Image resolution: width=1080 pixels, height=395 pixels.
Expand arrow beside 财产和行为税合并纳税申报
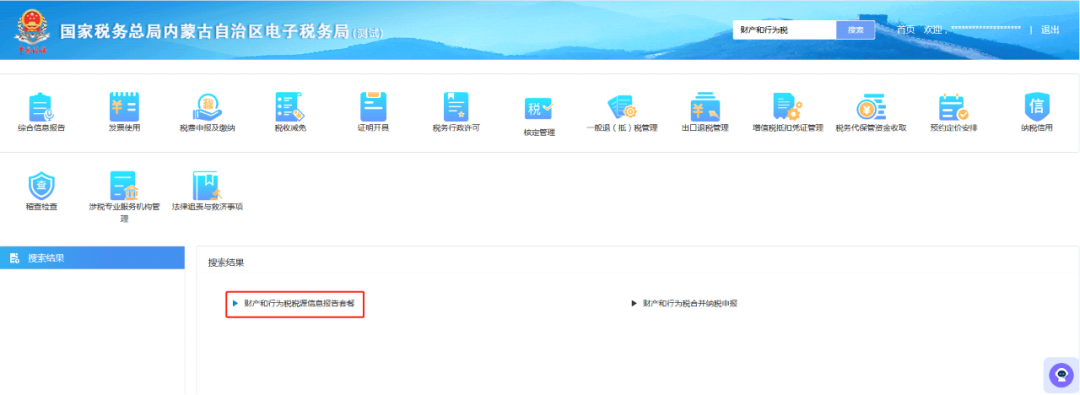[x=634, y=303]
